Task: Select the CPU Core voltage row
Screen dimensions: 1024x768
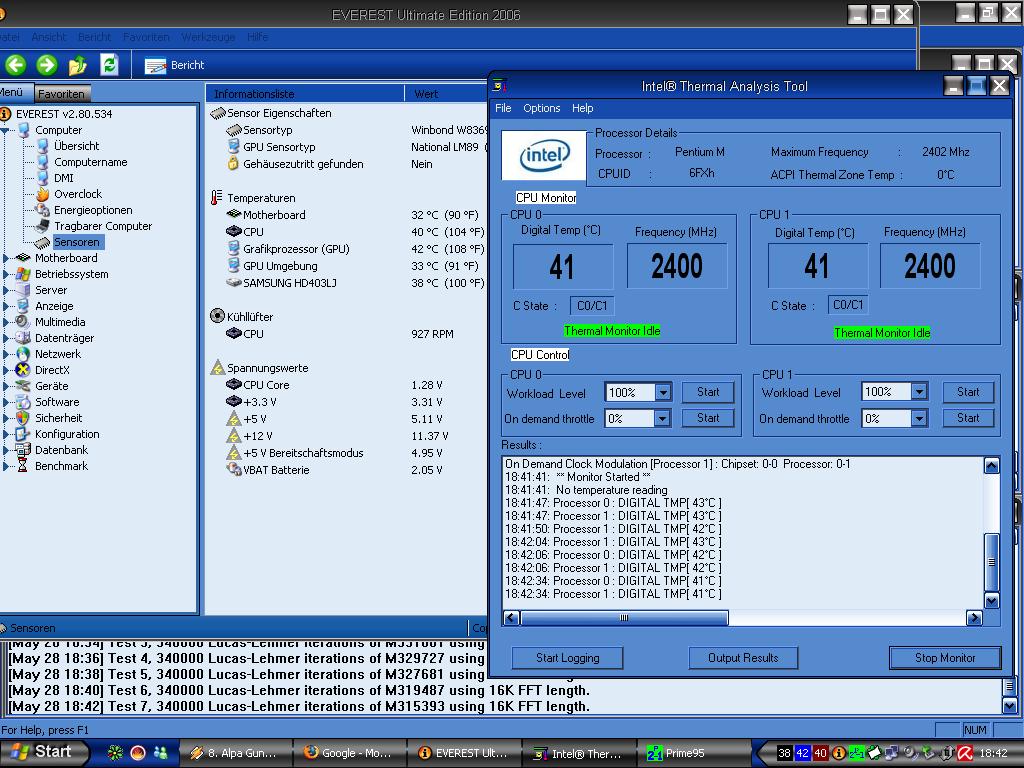Action: (356, 385)
